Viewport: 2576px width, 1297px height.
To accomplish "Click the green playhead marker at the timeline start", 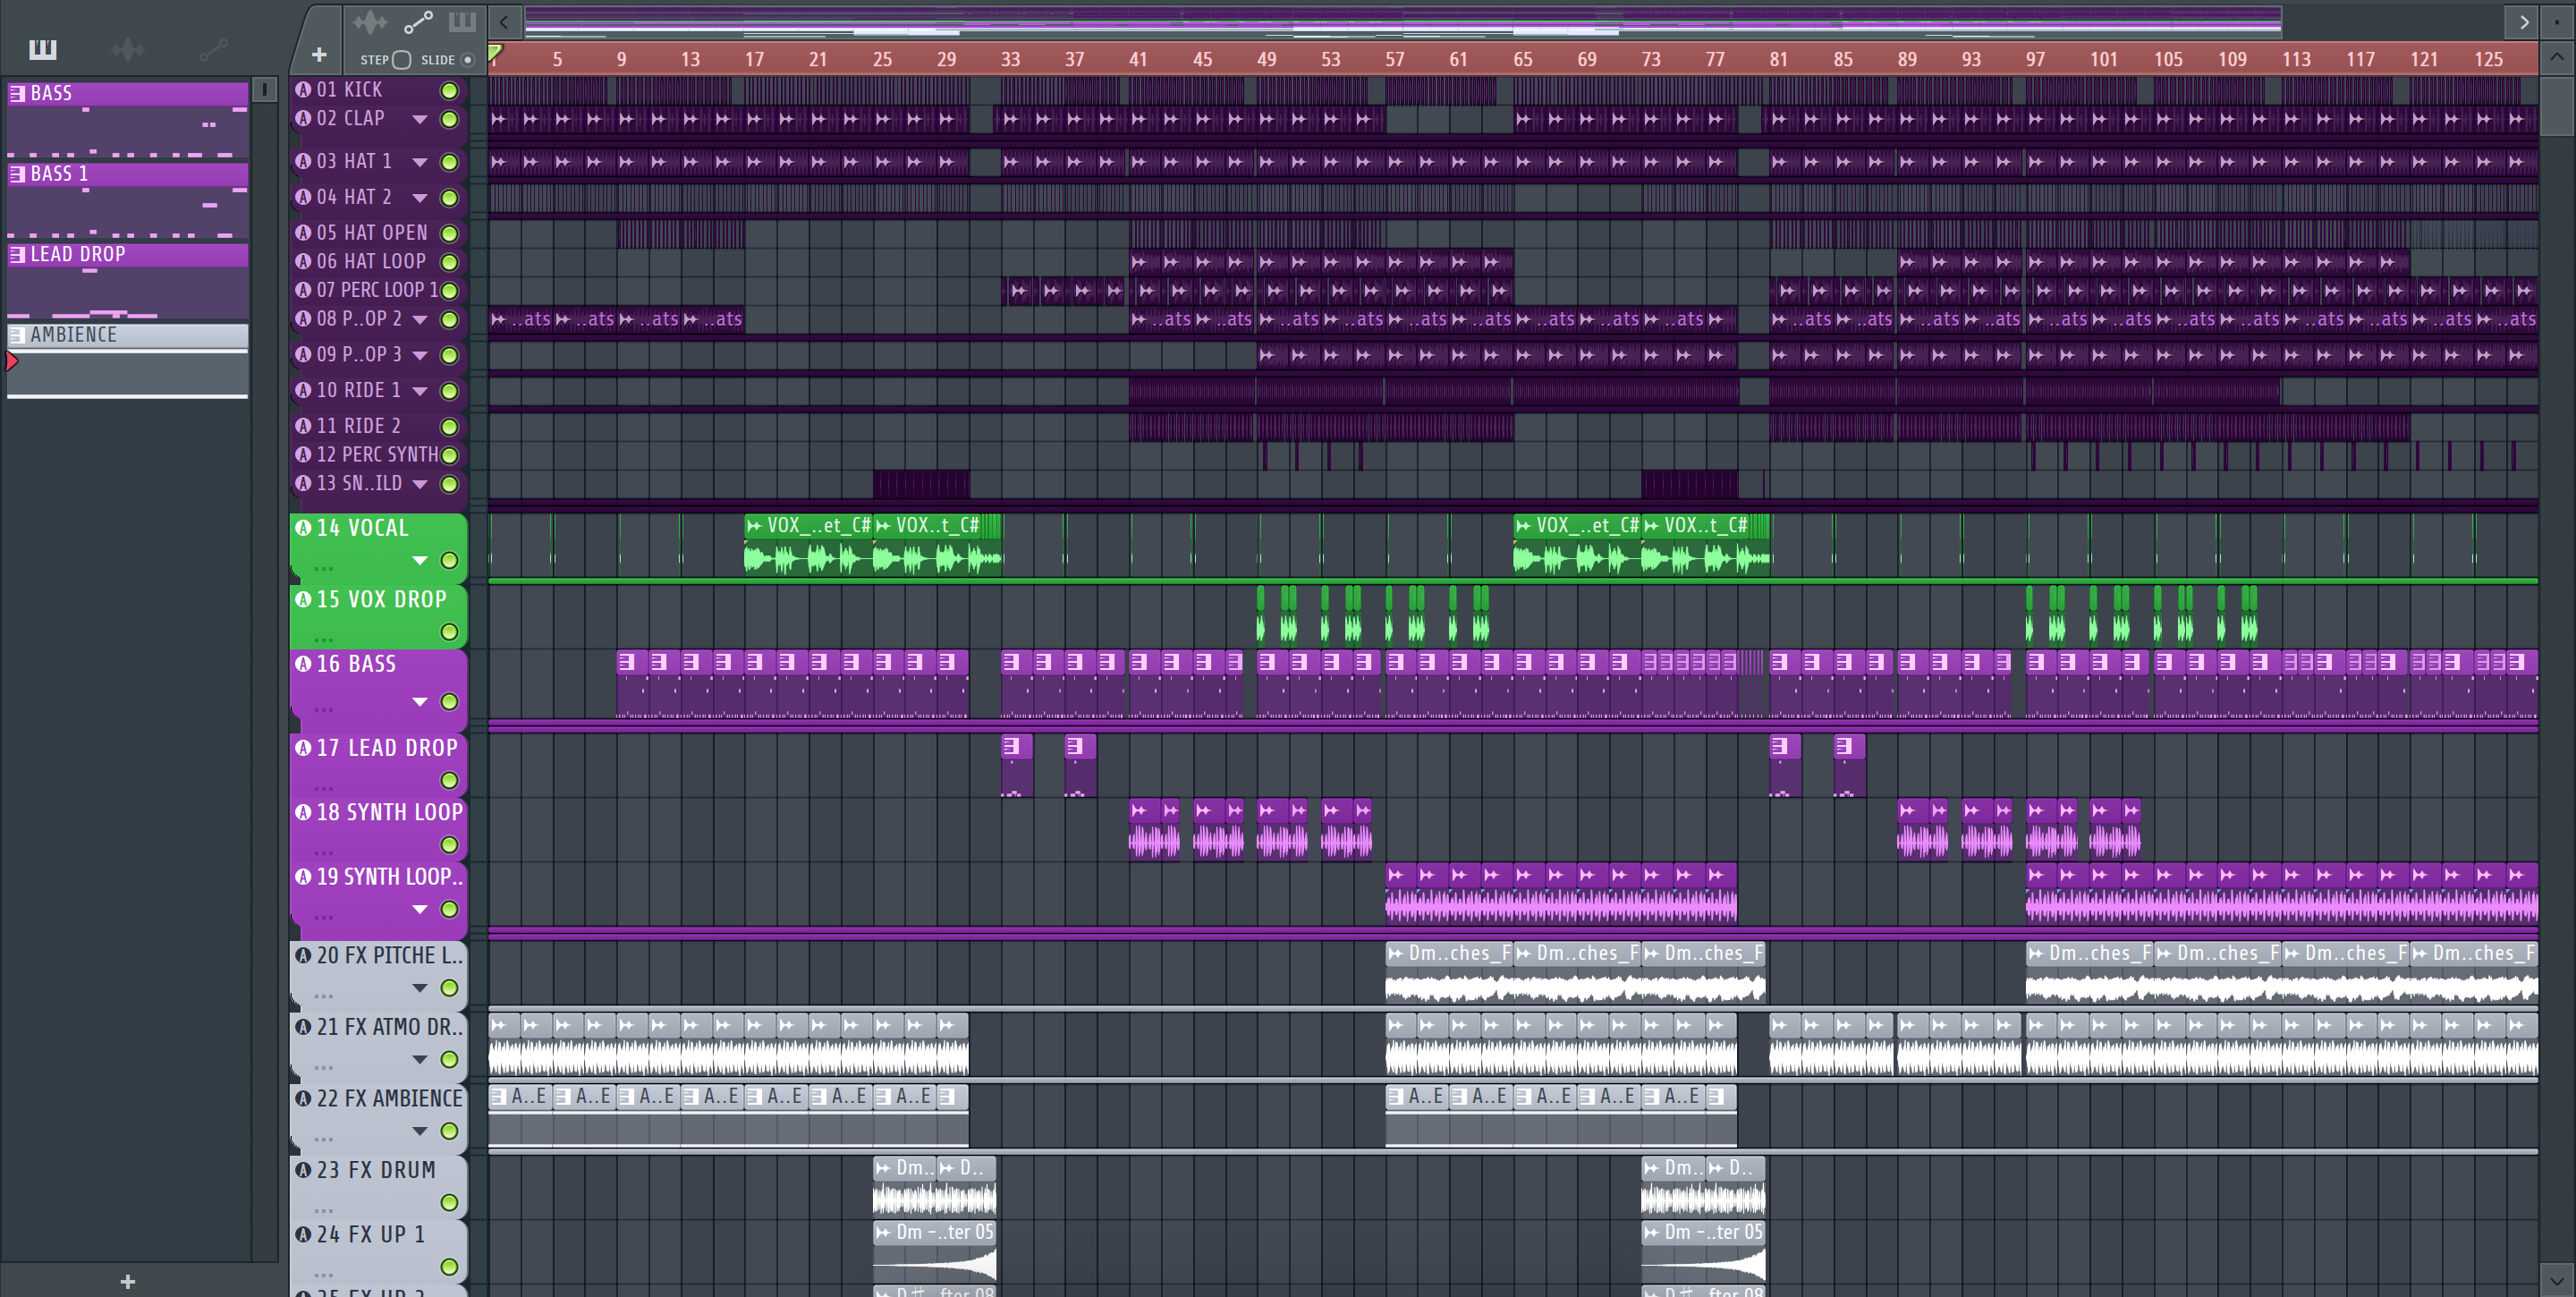I will (495, 52).
